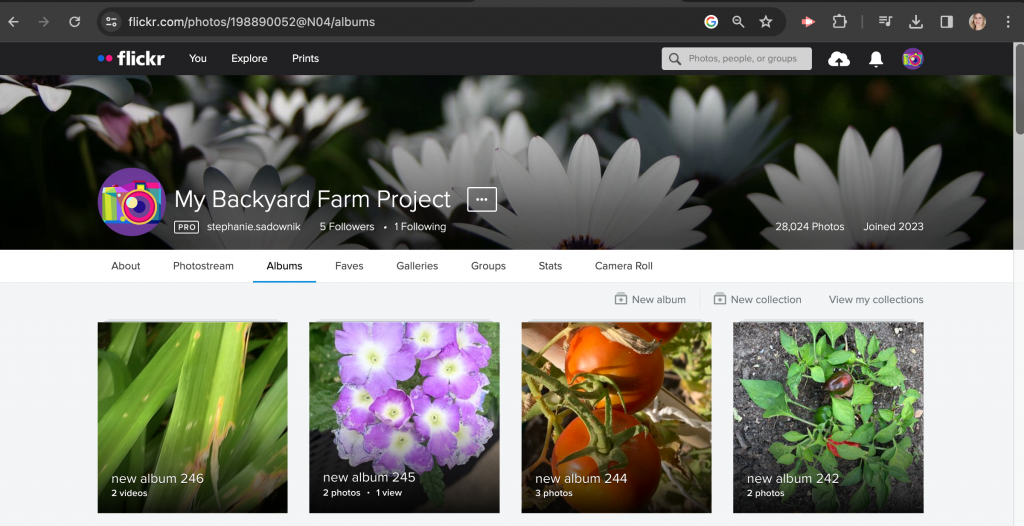The height and width of the screenshot is (526, 1024).
Task: Click the upload cloud icon
Action: pos(839,59)
